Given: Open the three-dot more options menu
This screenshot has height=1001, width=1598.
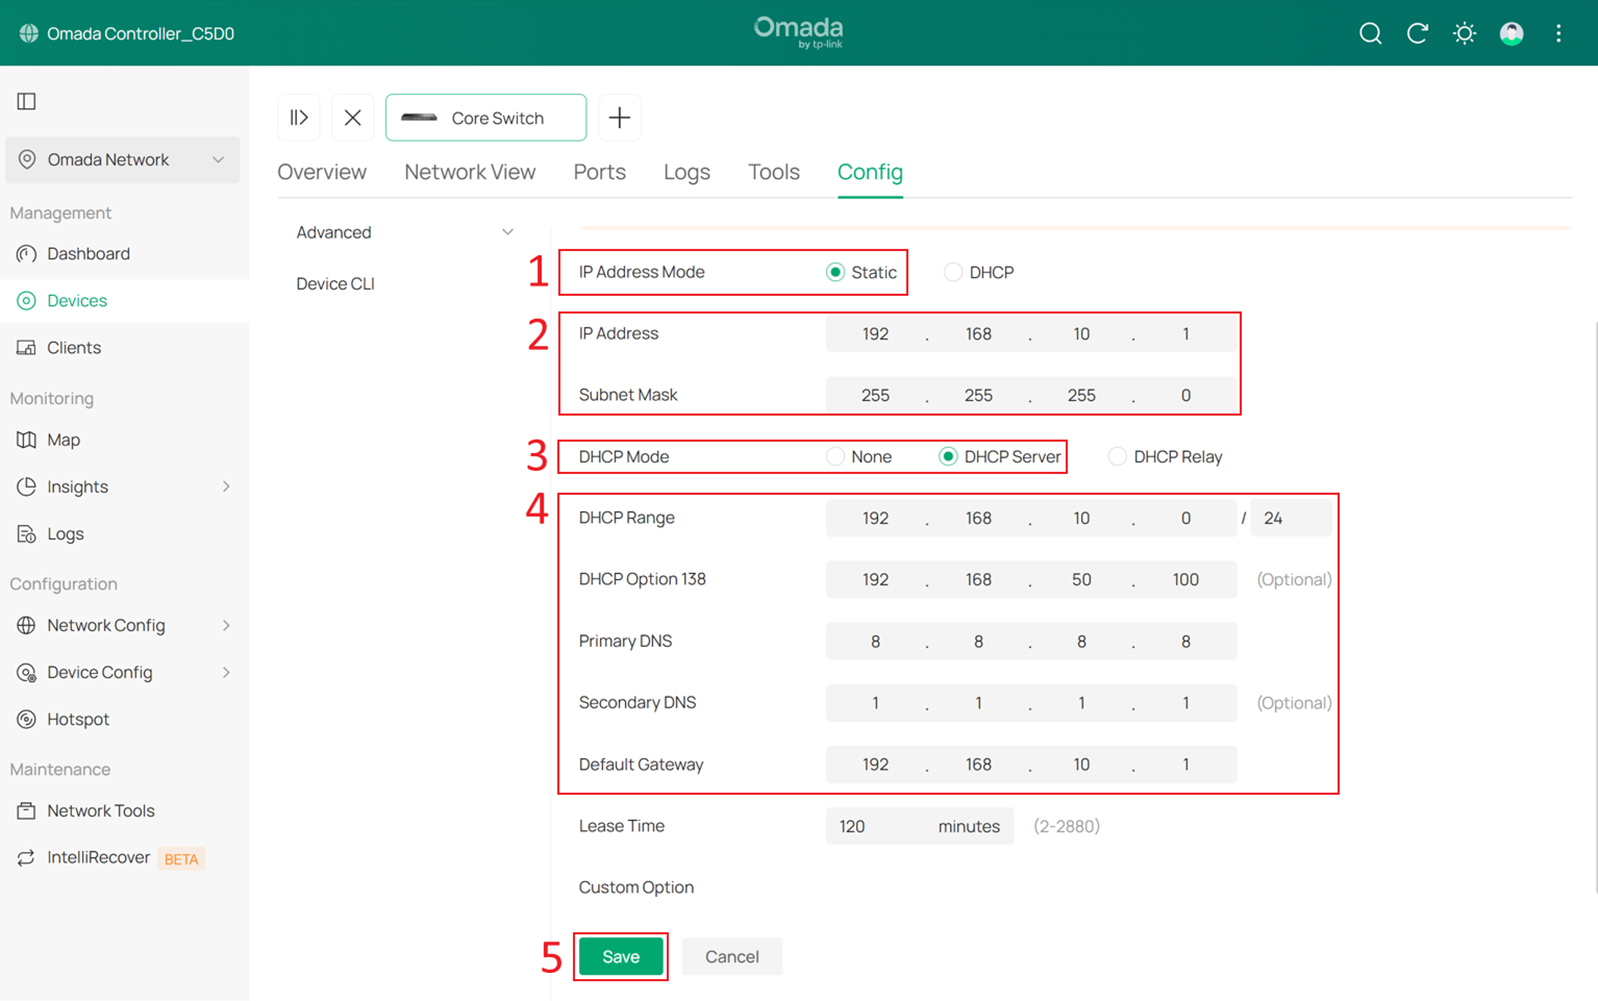Looking at the screenshot, I should tap(1558, 33).
